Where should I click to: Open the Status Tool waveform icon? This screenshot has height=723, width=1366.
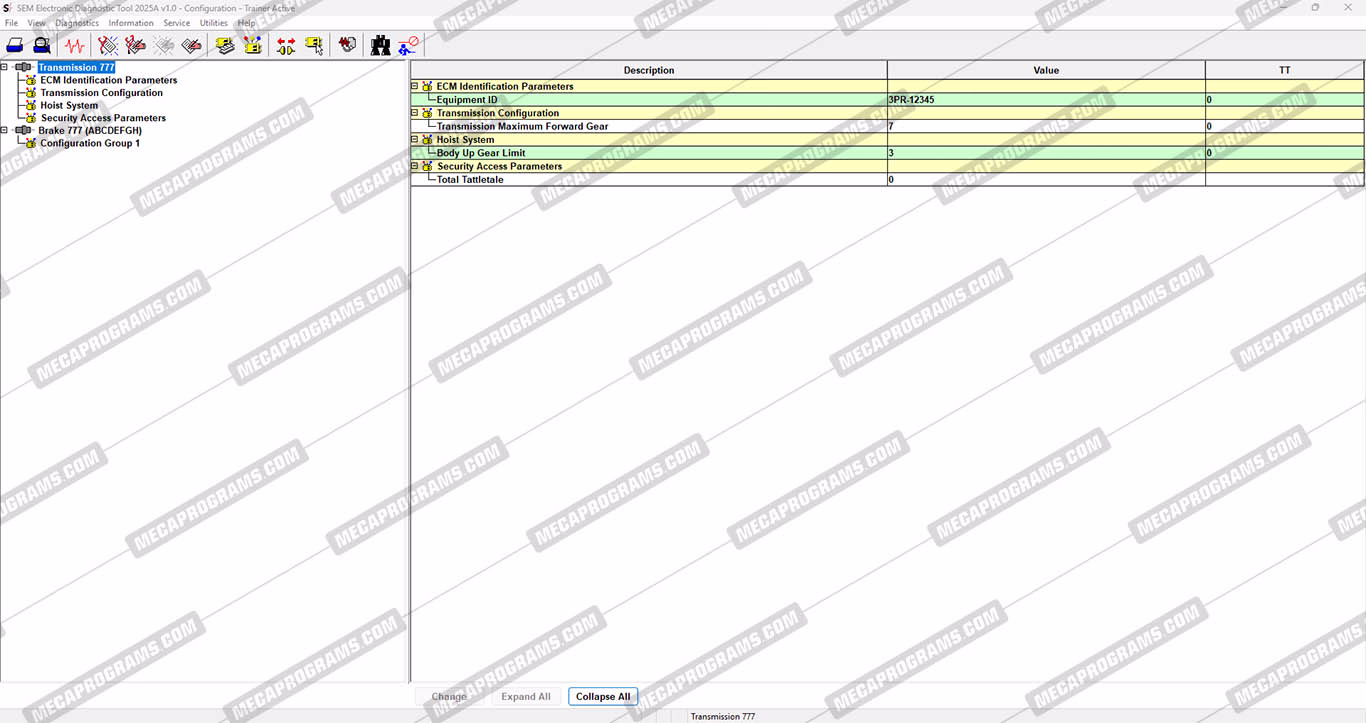[74, 45]
